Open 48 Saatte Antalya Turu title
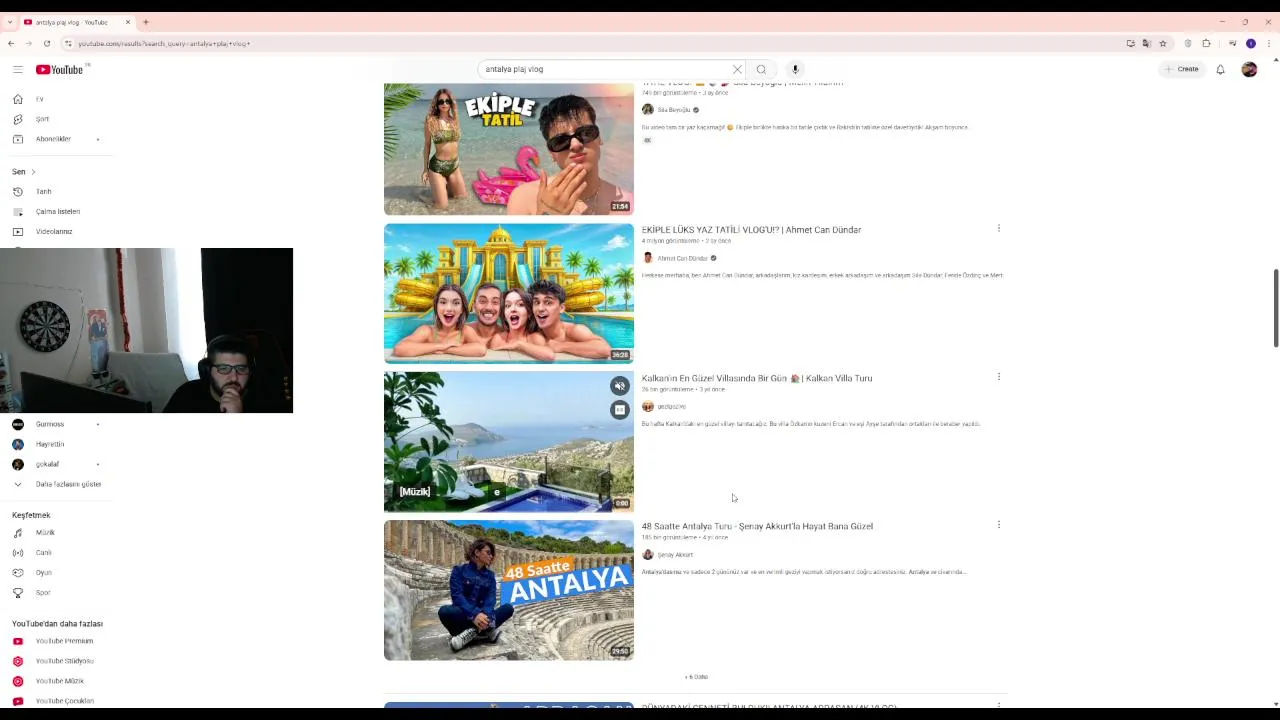The width and height of the screenshot is (1280, 720). [x=757, y=526]
